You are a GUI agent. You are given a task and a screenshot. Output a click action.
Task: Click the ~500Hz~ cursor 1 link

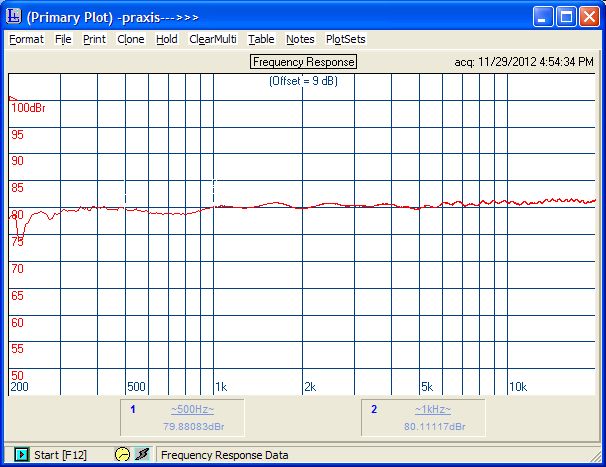[x=192, y=410]
